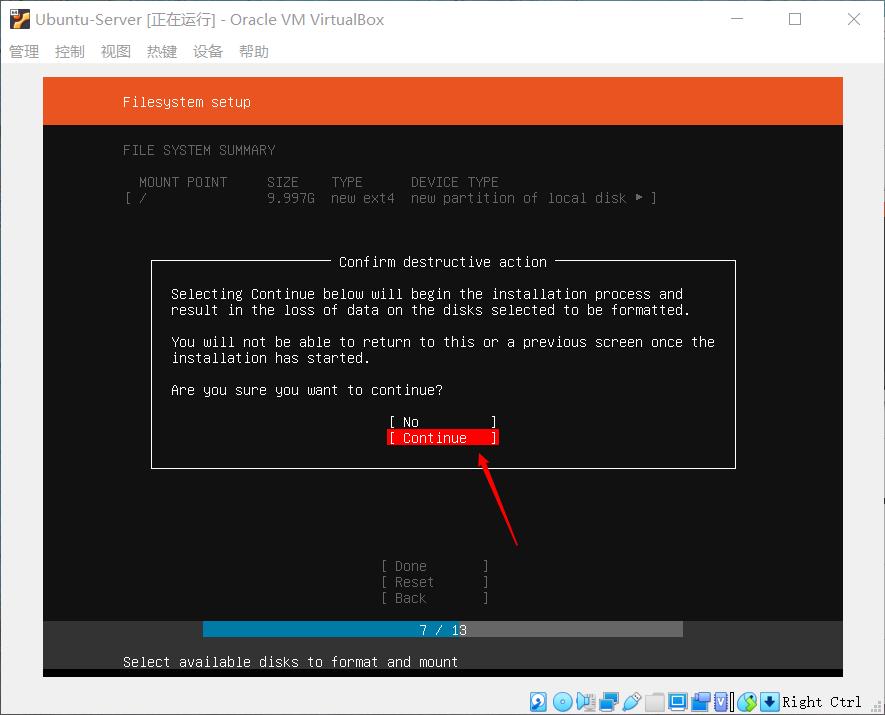The width and height of the screenshot is (885, 715).
Task: Click the 7/13 installation progress bar
Action: point(442,628)
